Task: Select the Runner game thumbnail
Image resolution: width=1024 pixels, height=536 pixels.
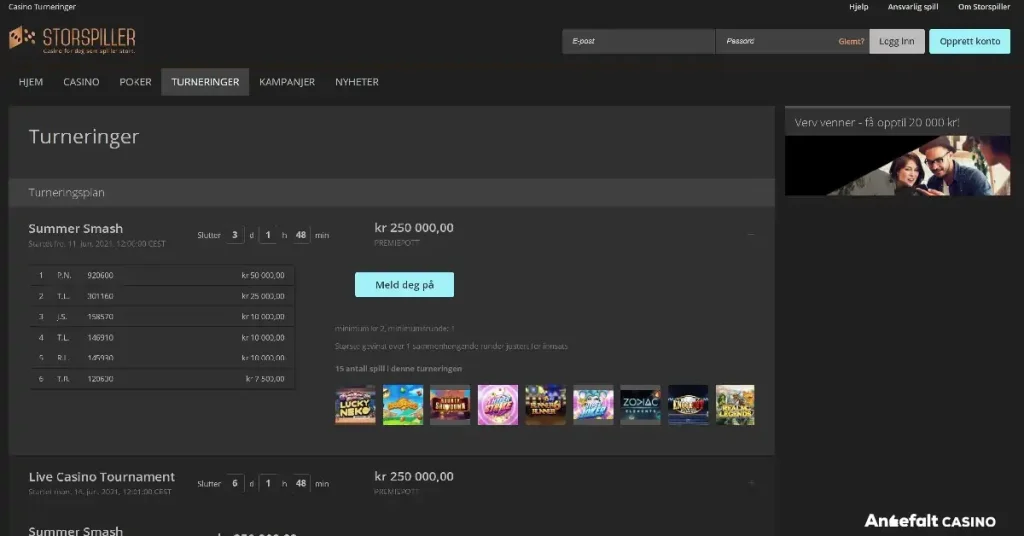Action: click(545, 405)
